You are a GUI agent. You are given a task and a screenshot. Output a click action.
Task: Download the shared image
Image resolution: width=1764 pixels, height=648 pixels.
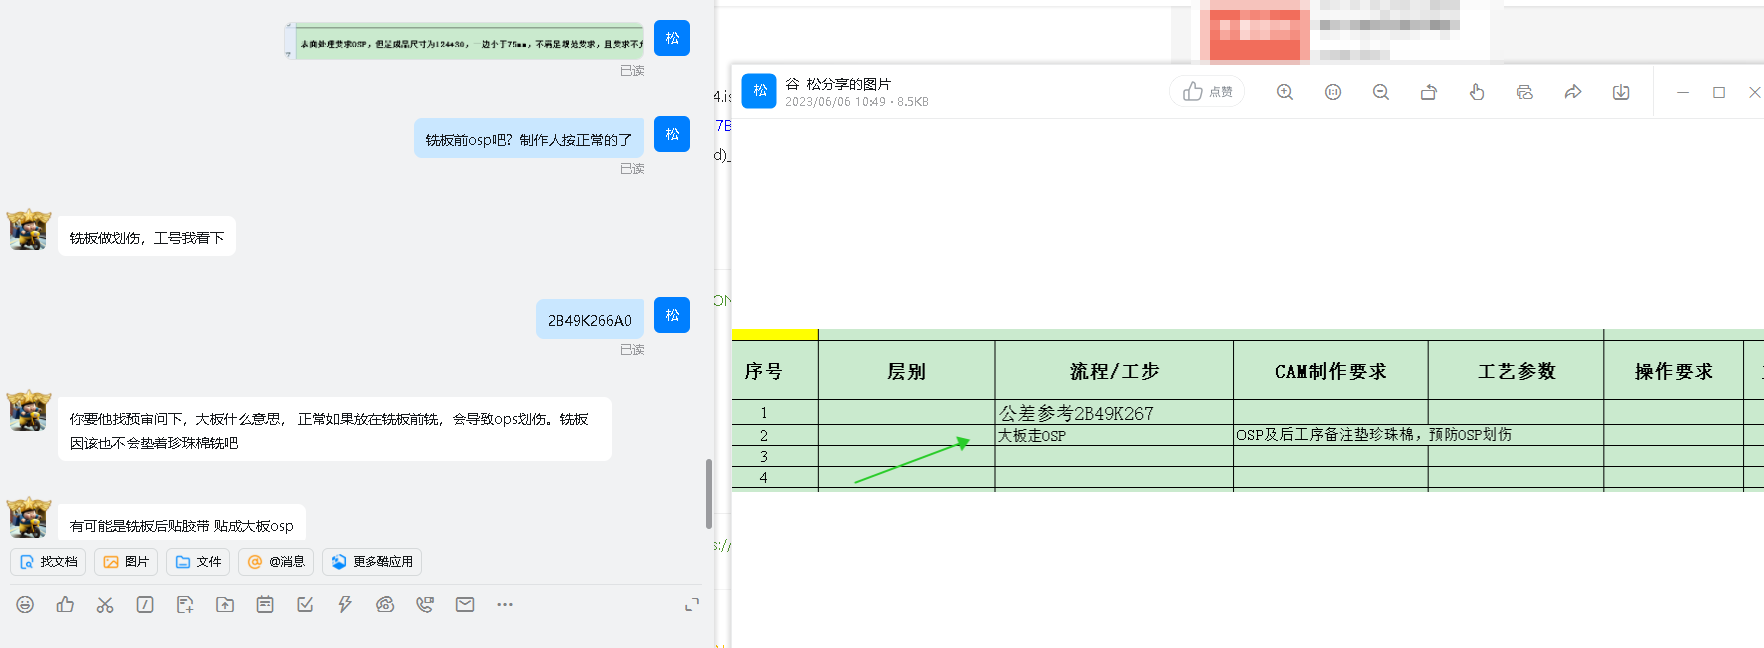click(x=1621, y=92)
